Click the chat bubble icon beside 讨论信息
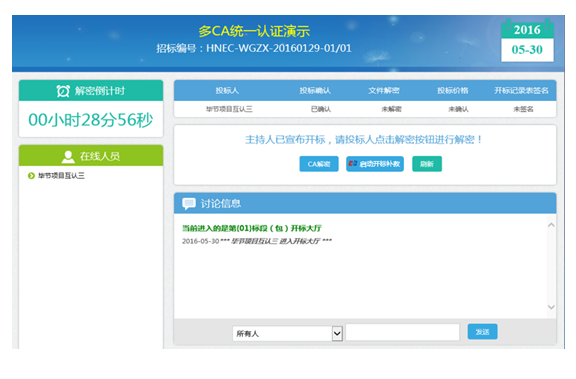Viewport: 576px width, 379px height. tap(189, 204)
